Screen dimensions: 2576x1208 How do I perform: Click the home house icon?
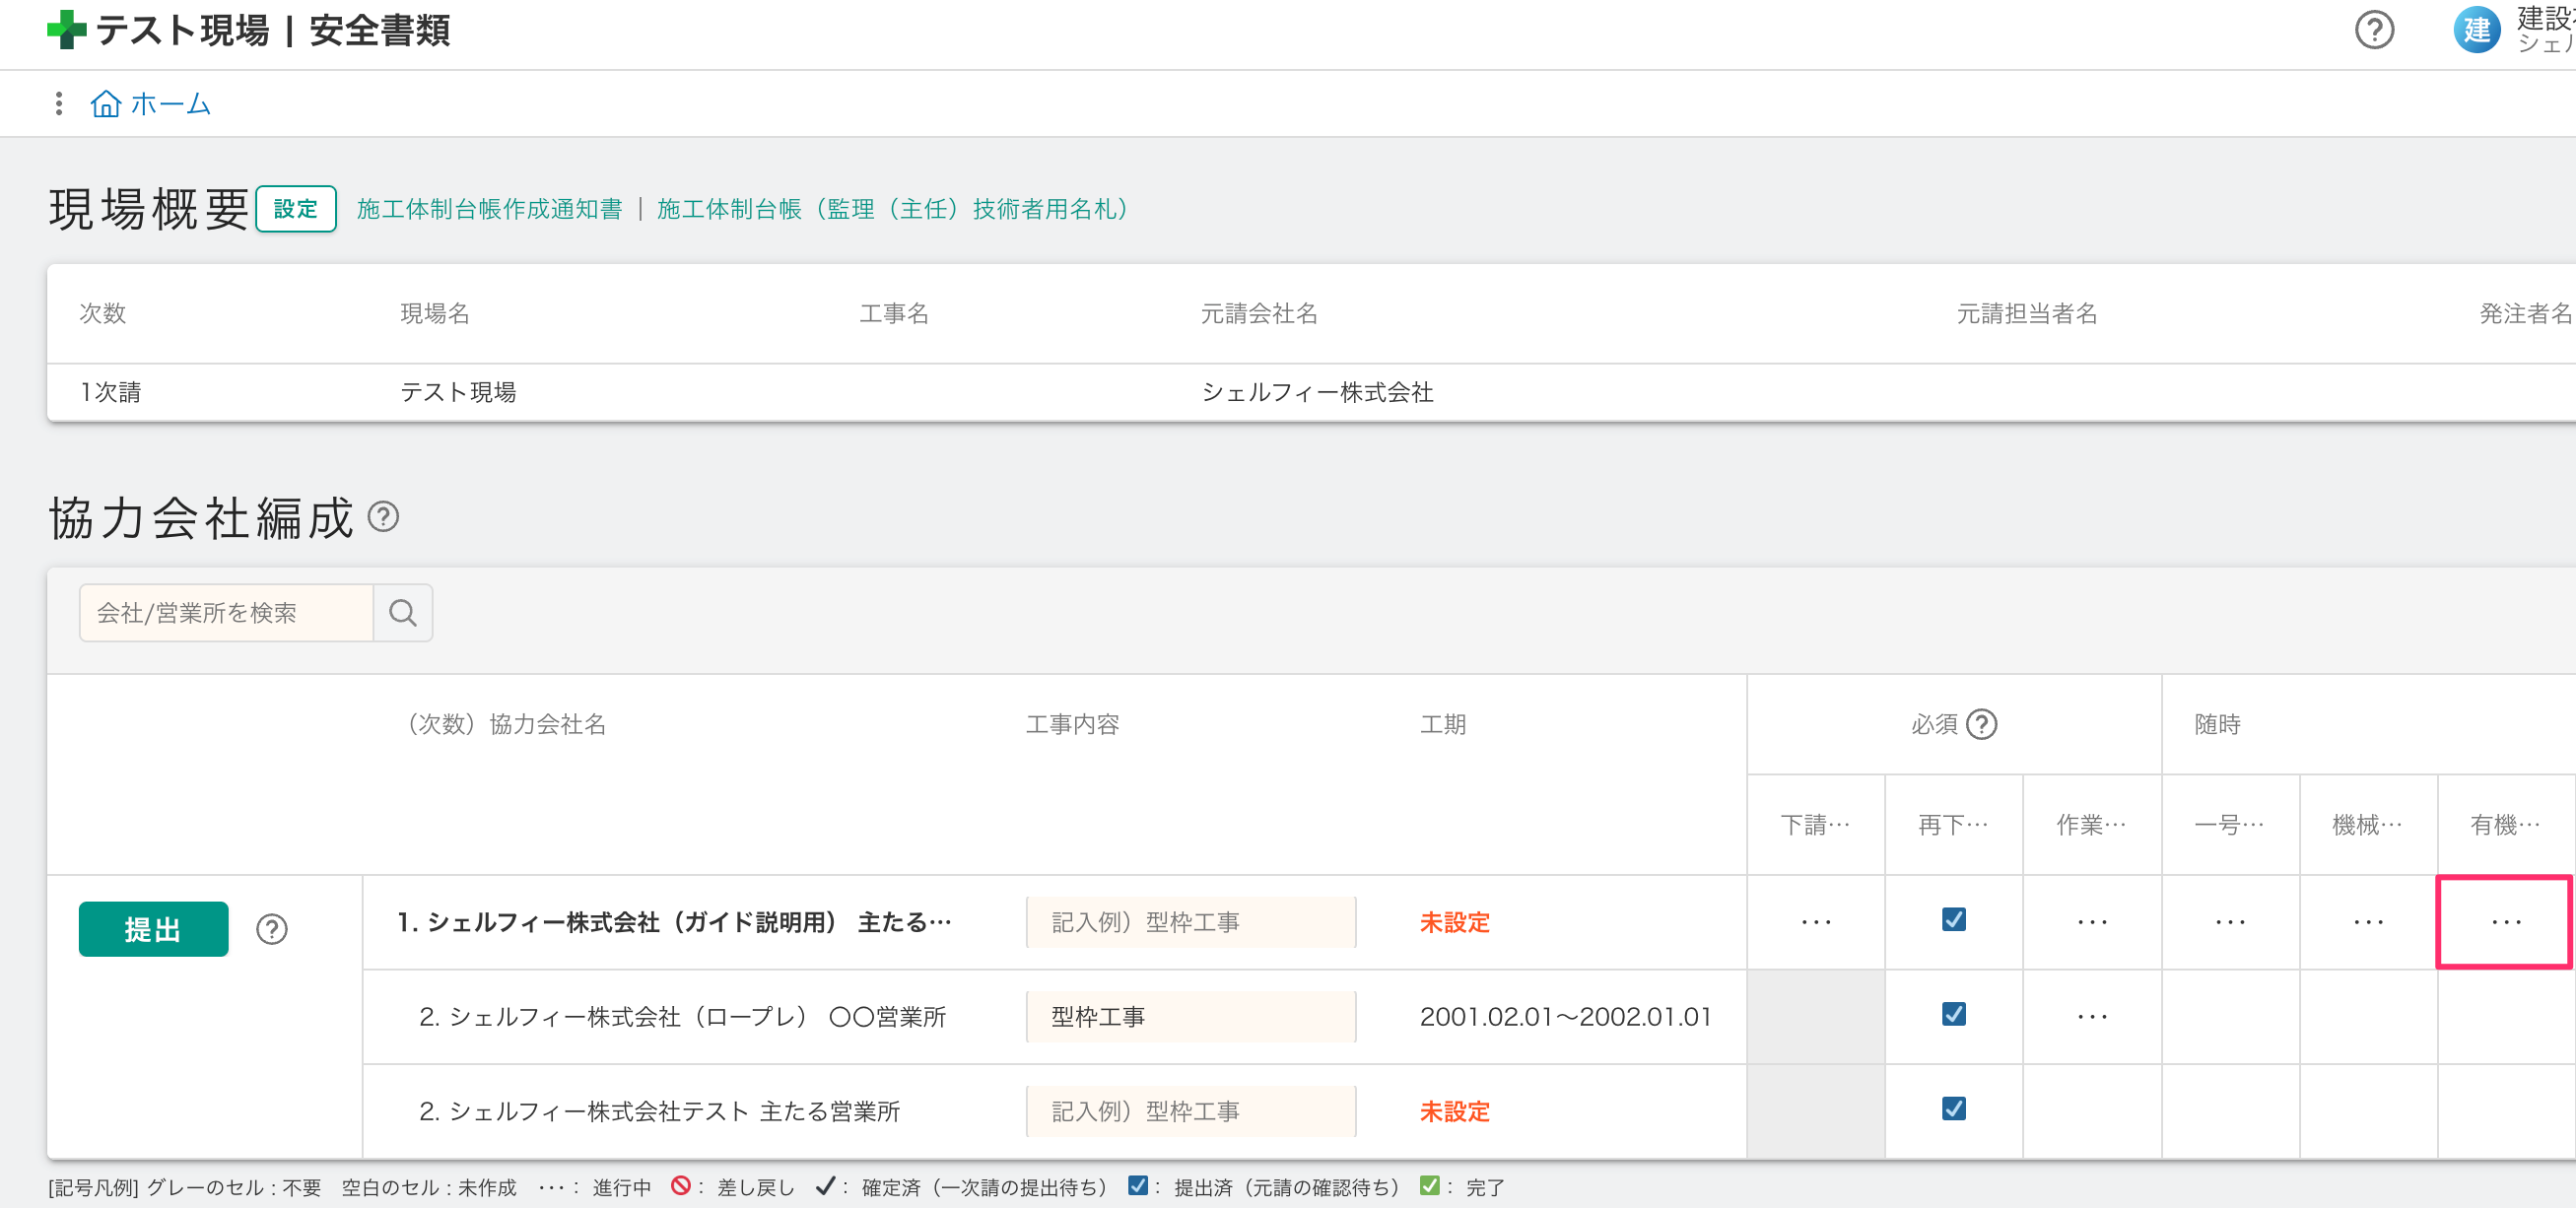point(105,104)
